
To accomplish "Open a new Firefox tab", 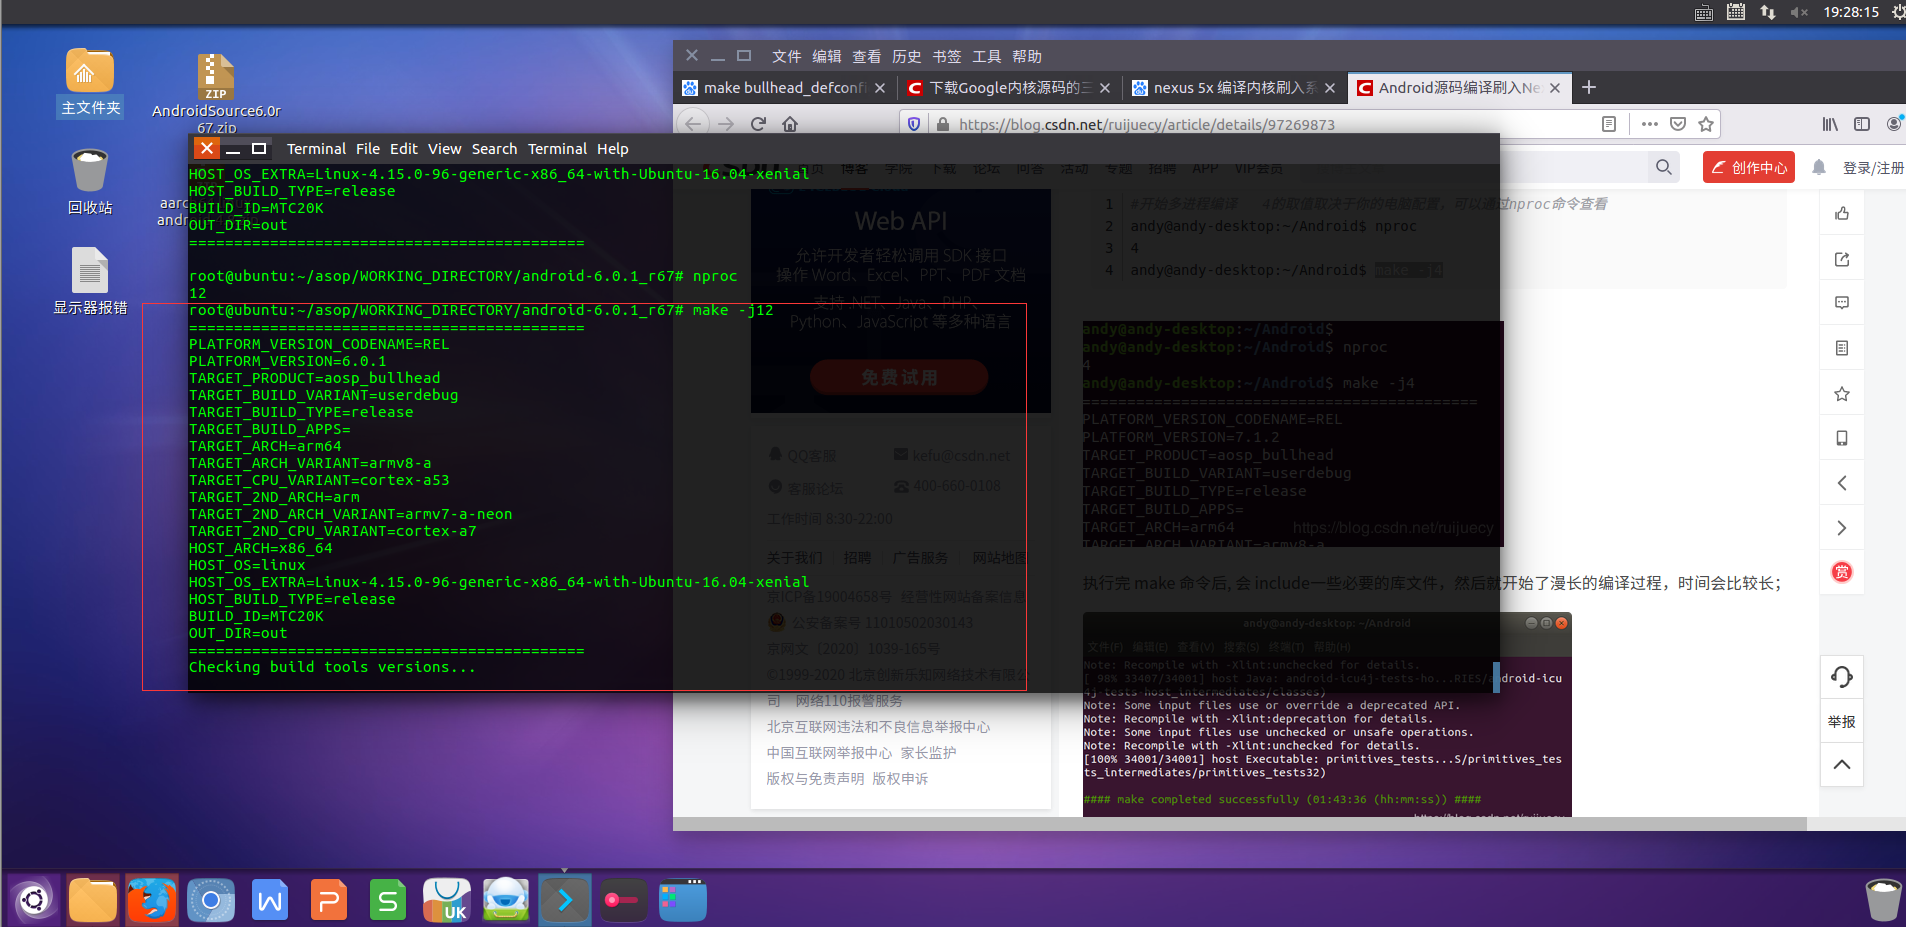I will coord(1589,88).
